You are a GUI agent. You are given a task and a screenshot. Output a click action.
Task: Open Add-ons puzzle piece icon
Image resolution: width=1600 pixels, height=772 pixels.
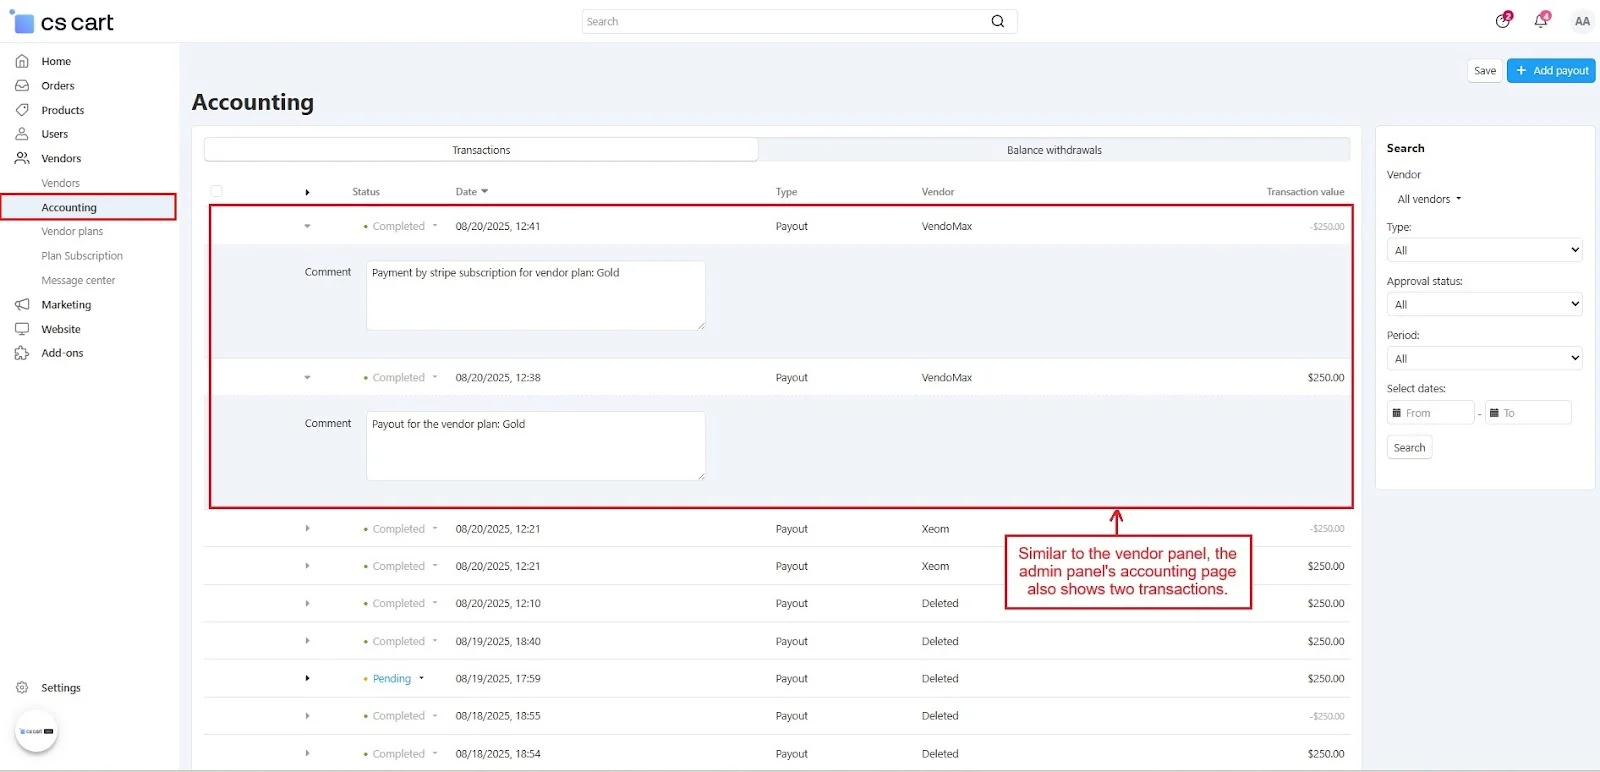(x=22, y=353)
